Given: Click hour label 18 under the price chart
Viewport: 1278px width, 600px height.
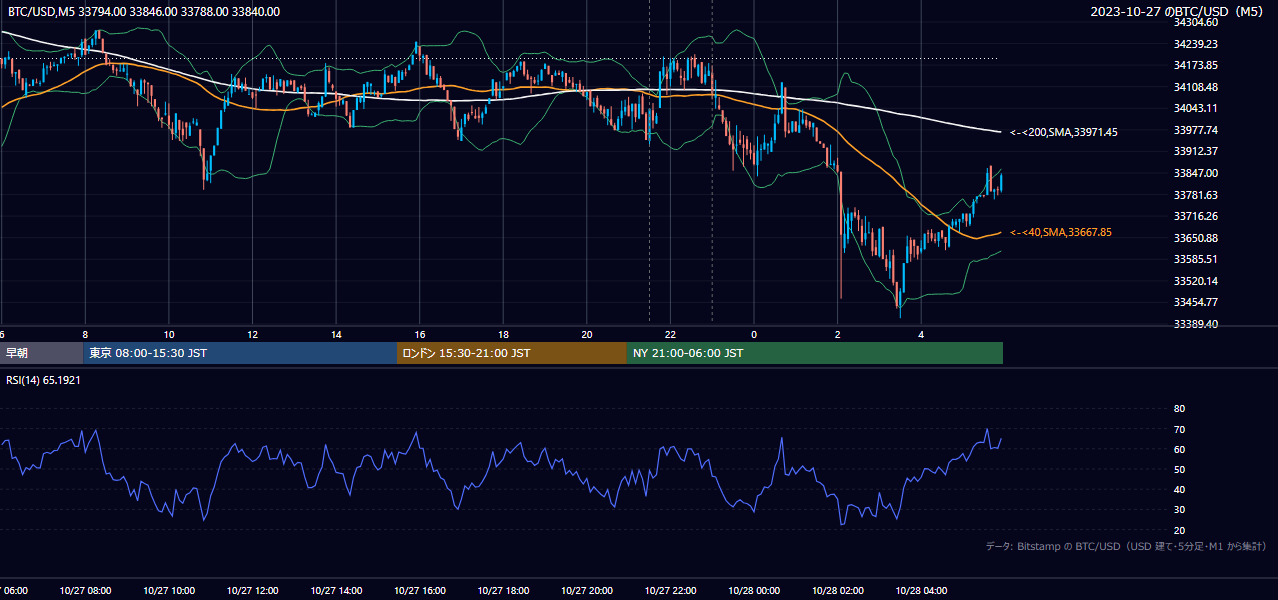Looking at the screenshot, I should pyautogui.click(x=504, y=334).
